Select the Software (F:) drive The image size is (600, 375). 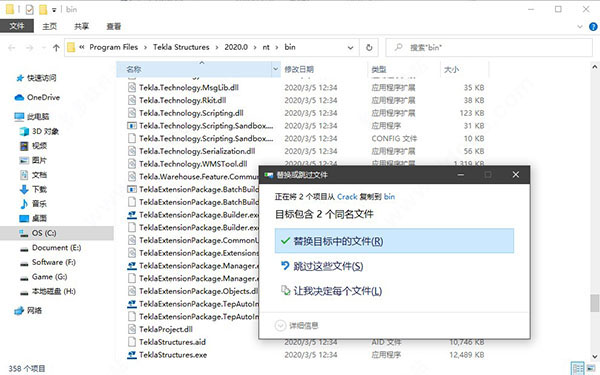point(48,262)
